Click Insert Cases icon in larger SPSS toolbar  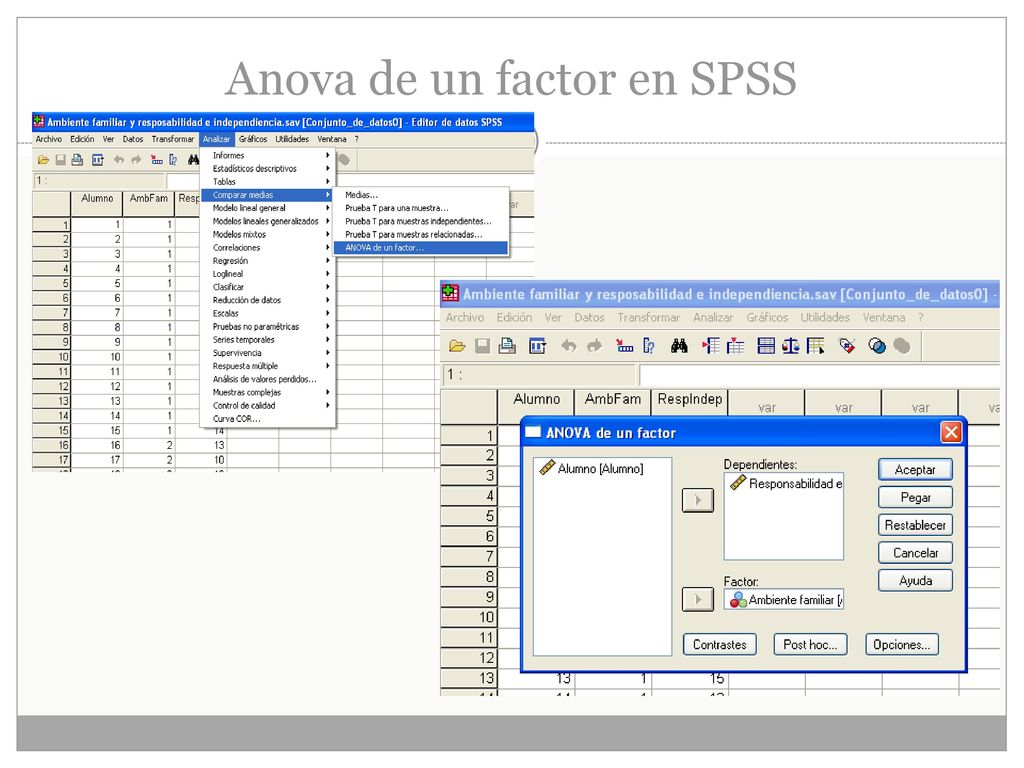point(711,346)
